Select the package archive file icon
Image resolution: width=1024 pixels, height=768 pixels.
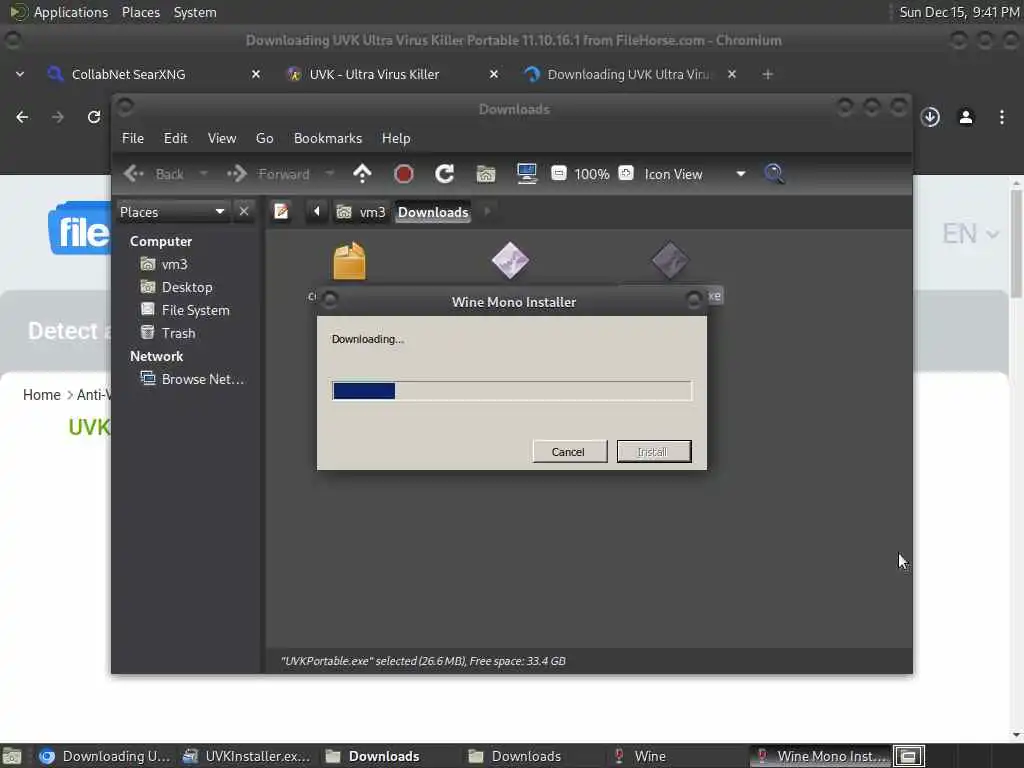click(349, 261)
